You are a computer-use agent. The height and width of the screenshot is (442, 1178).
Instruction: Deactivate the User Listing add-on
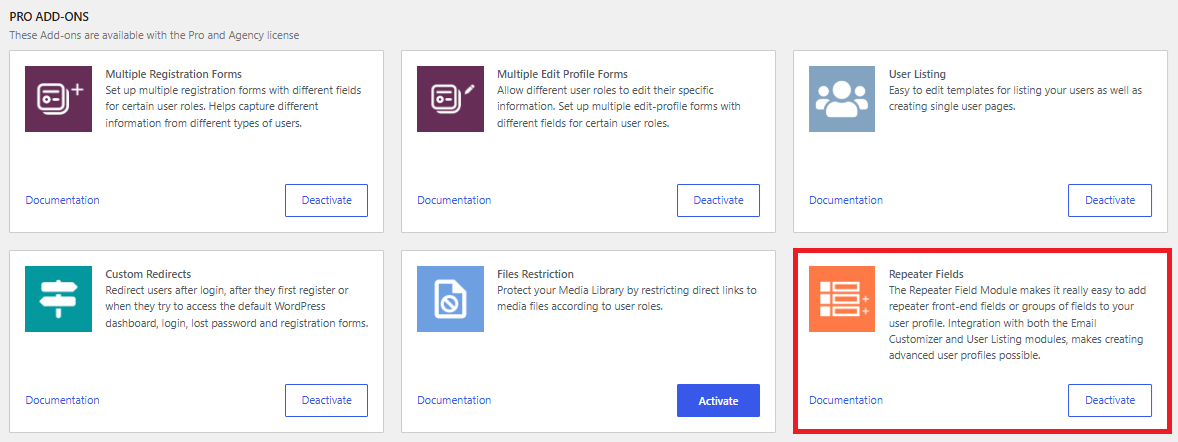(1110, 200)
